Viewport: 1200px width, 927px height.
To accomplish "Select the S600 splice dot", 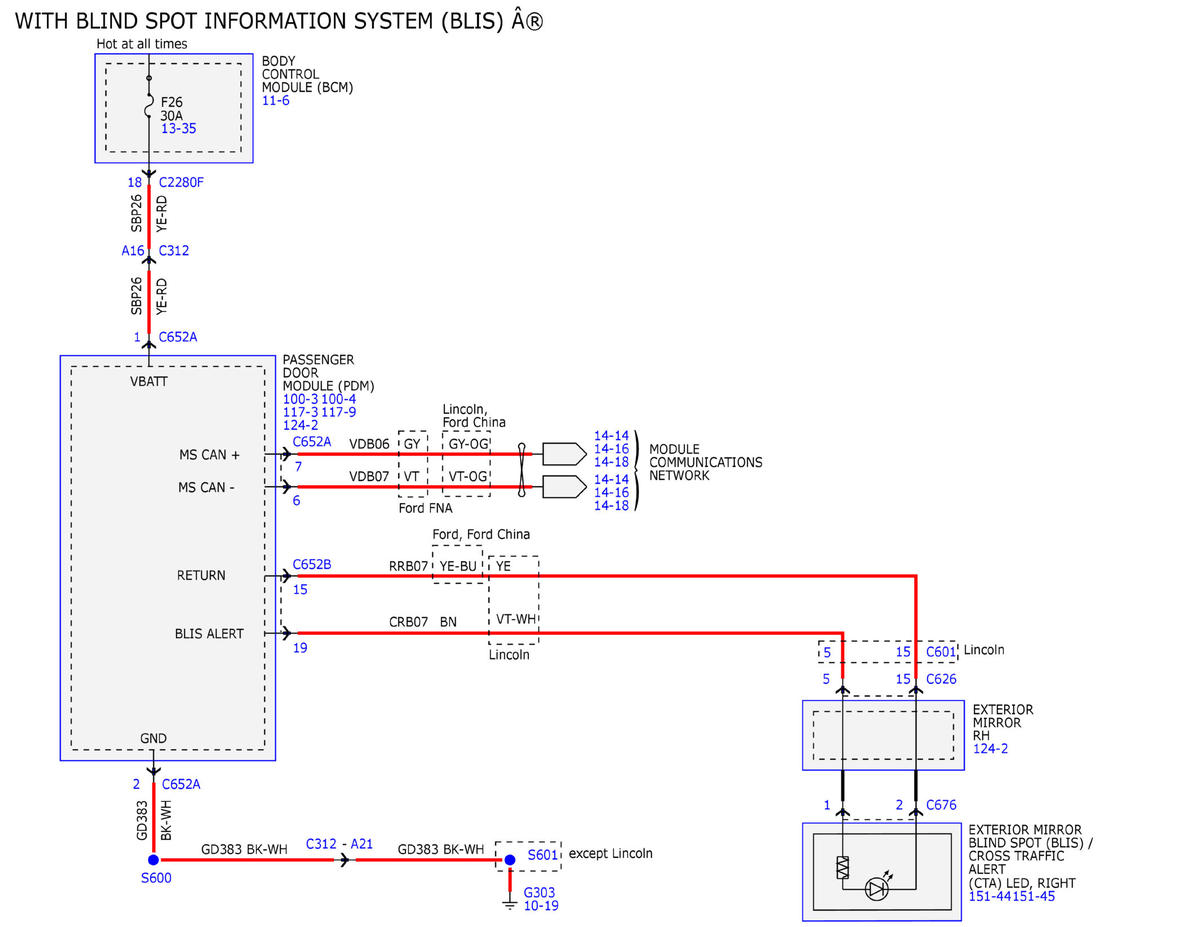I will pyautogui.click(x=153, y=860).
